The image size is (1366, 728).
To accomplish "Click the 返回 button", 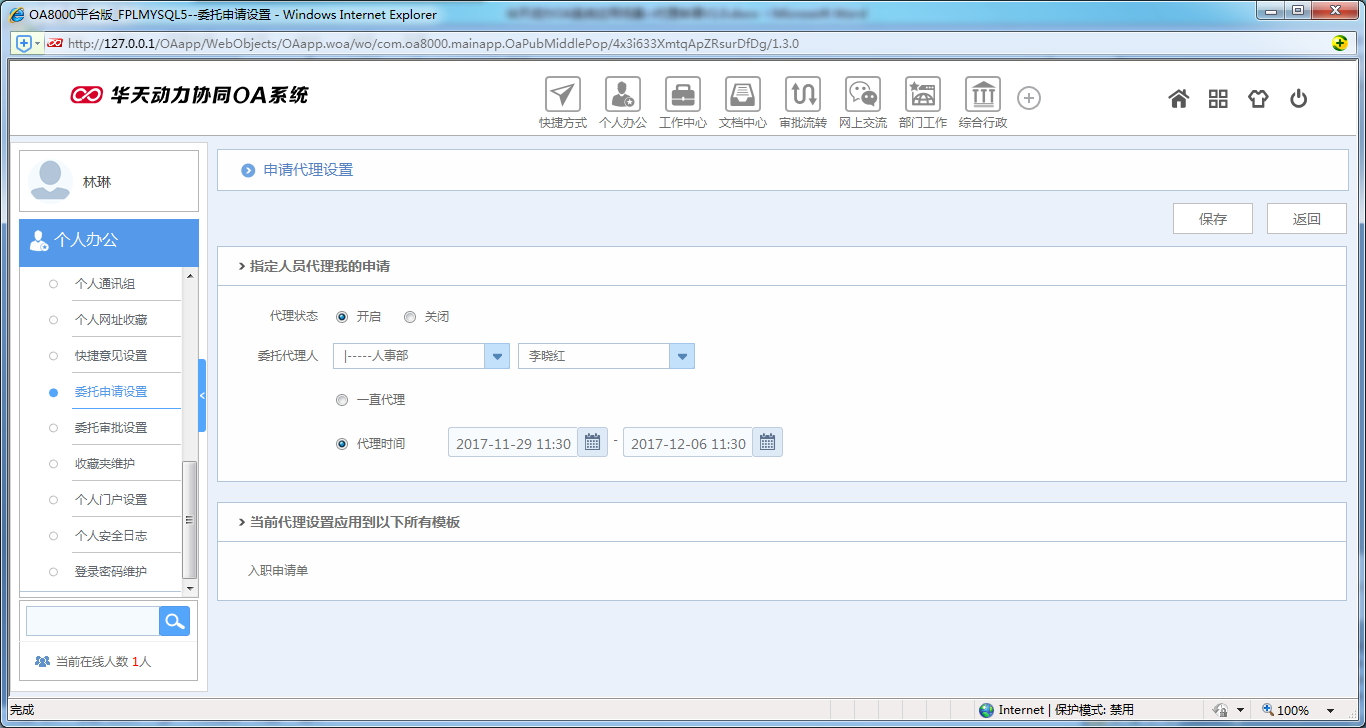I will 1306,219.
